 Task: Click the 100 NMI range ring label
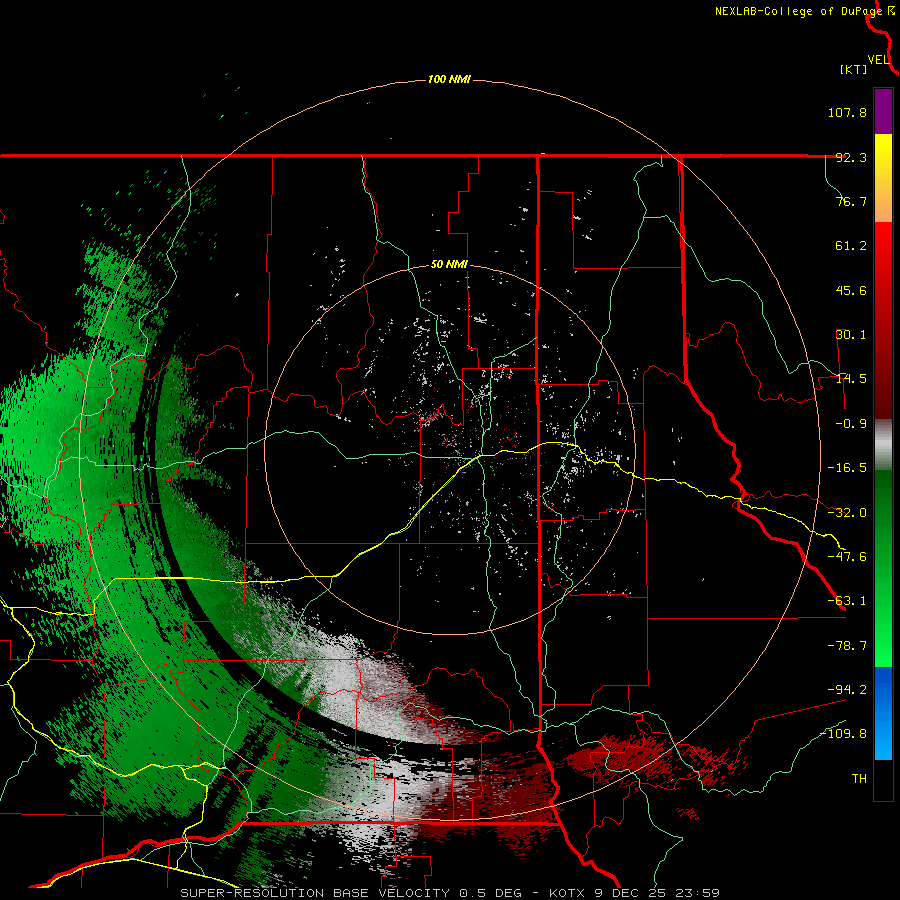coord(449,79)
